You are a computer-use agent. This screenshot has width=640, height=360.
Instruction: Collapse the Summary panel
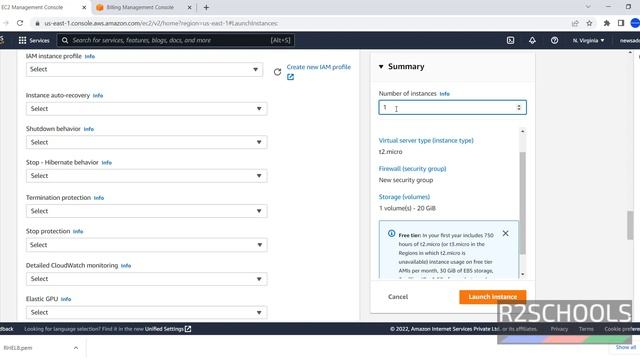click(381, 67)
